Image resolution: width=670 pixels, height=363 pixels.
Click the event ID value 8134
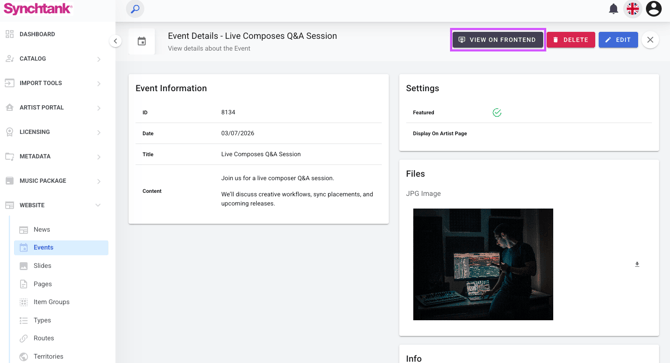pyautogui.click(x=228, y=112)
